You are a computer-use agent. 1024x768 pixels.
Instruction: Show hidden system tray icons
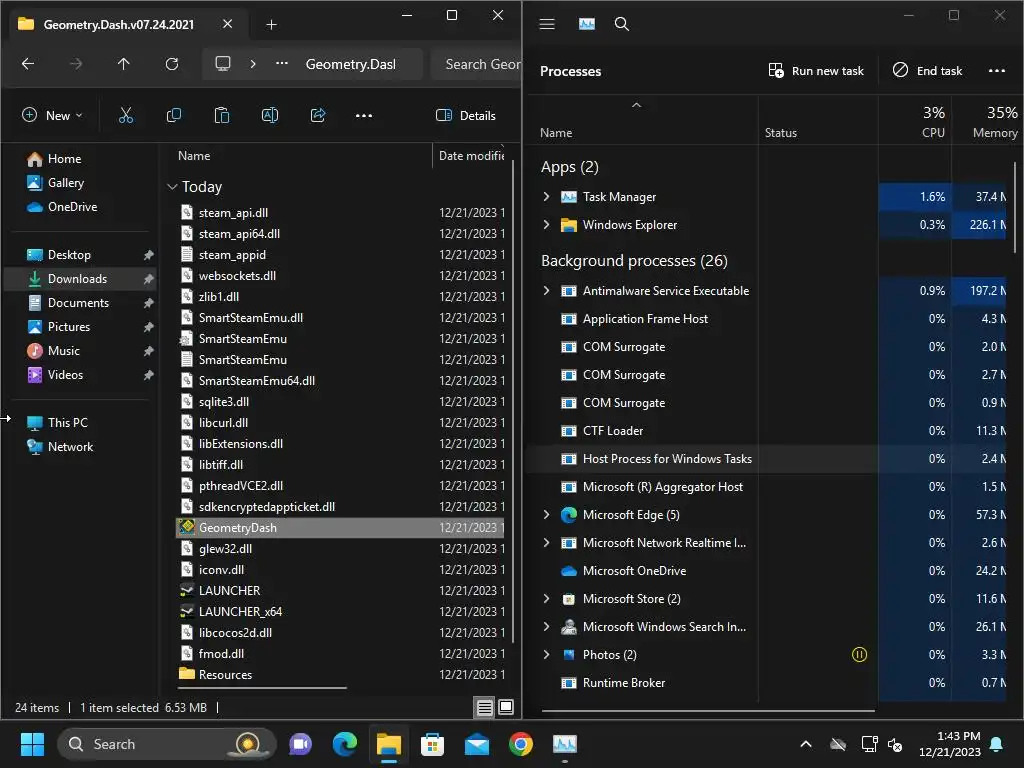coord(806,744)
